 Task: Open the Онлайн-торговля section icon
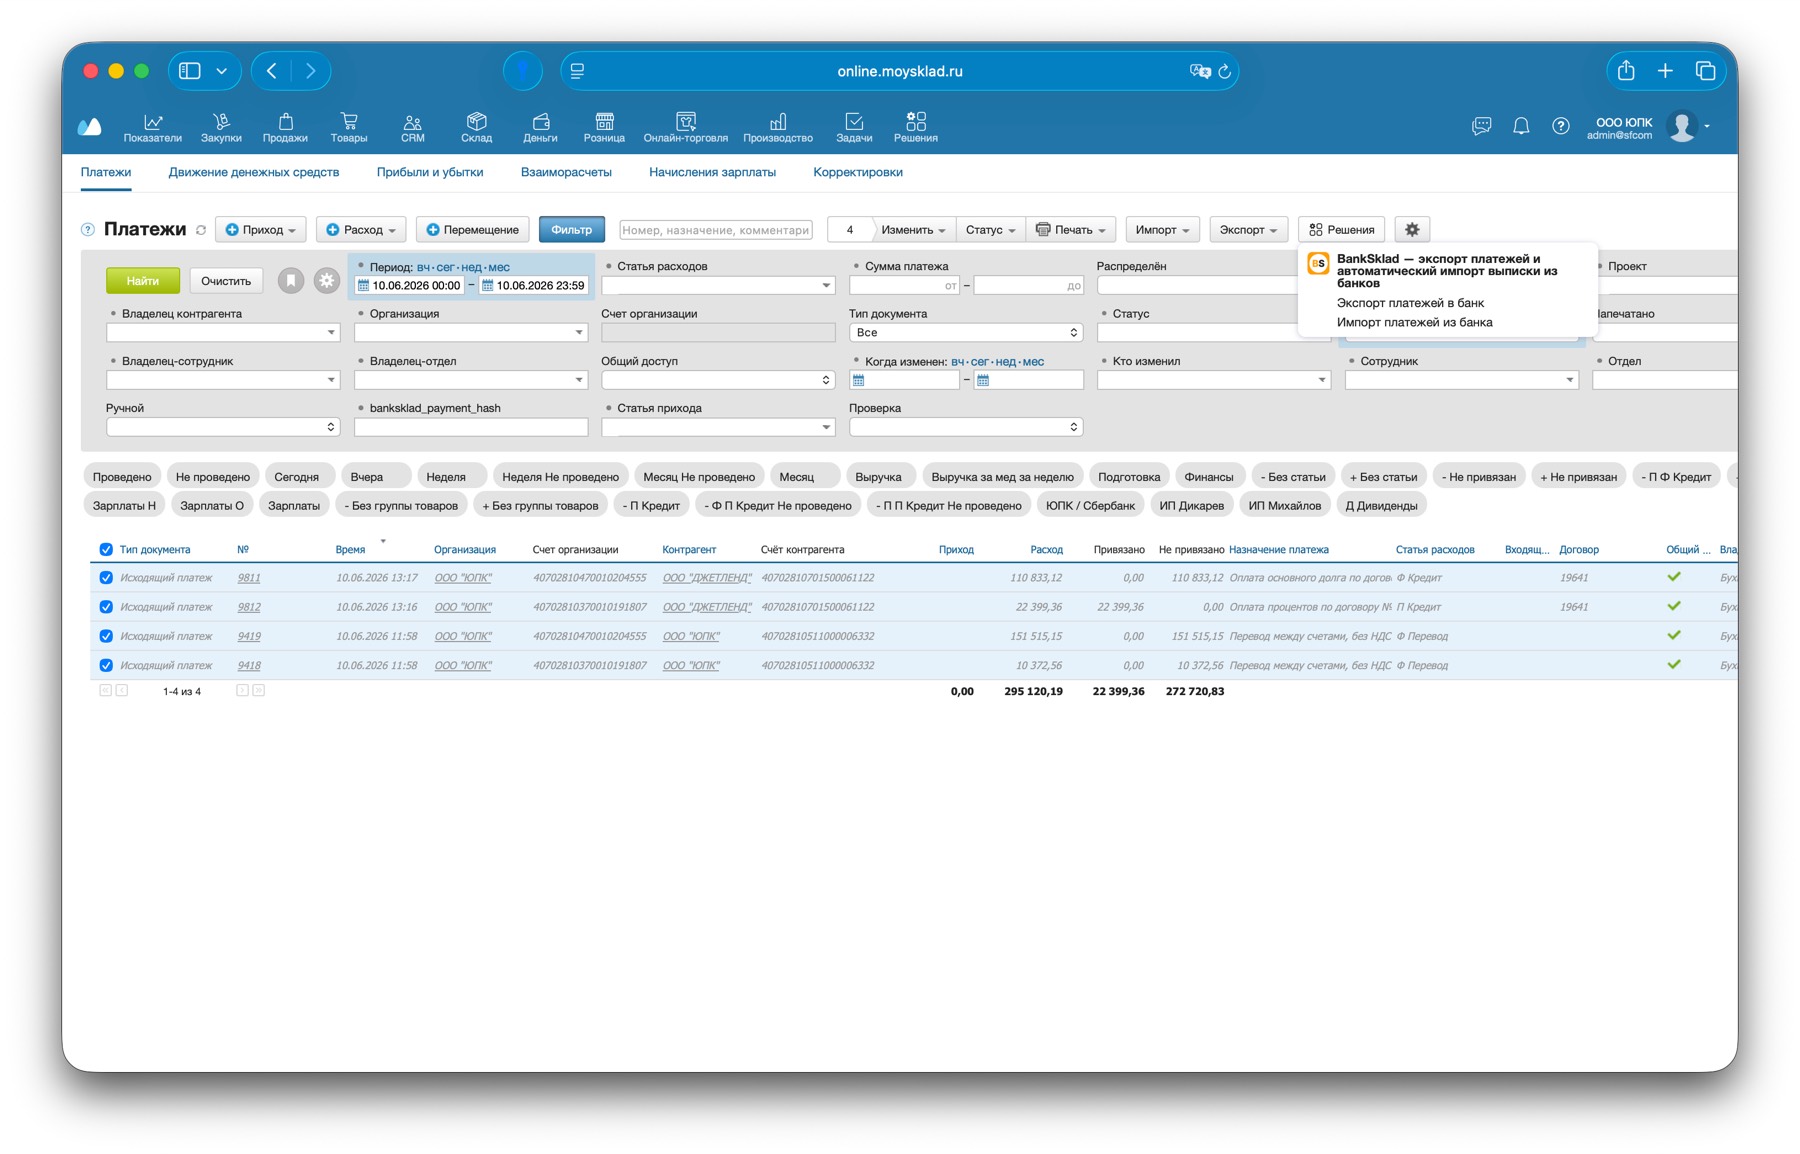click(x=686, y=121)
